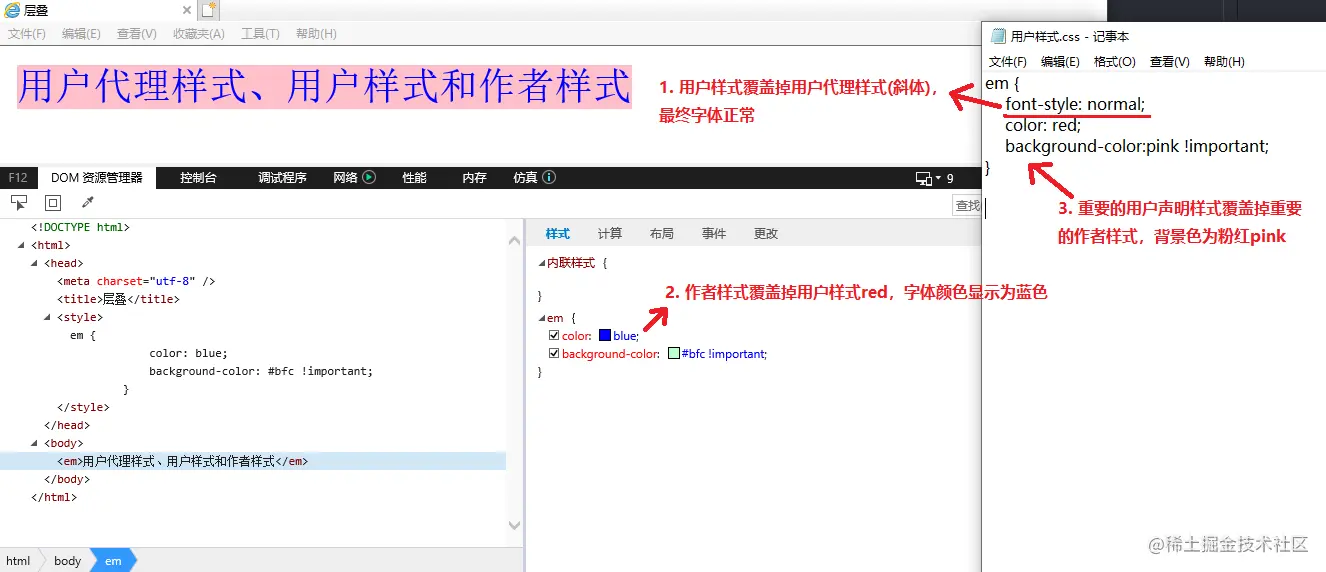This screenshot has height=572, width=1326.
Task: Click the 查找 search field in DOM explorer
Action: coord(966,205)
